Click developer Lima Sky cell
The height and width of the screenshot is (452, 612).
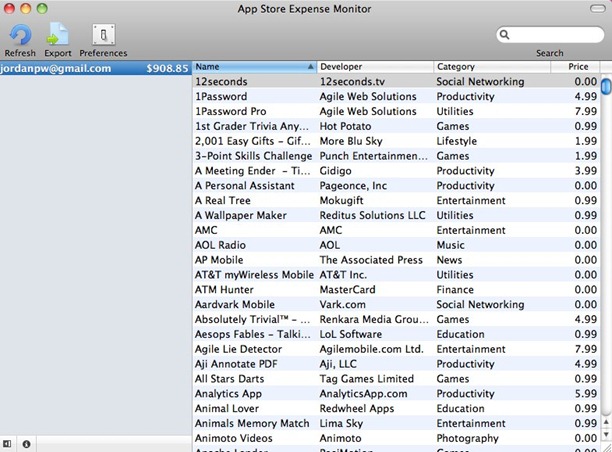pyautogui.click(x=341, y=423)
